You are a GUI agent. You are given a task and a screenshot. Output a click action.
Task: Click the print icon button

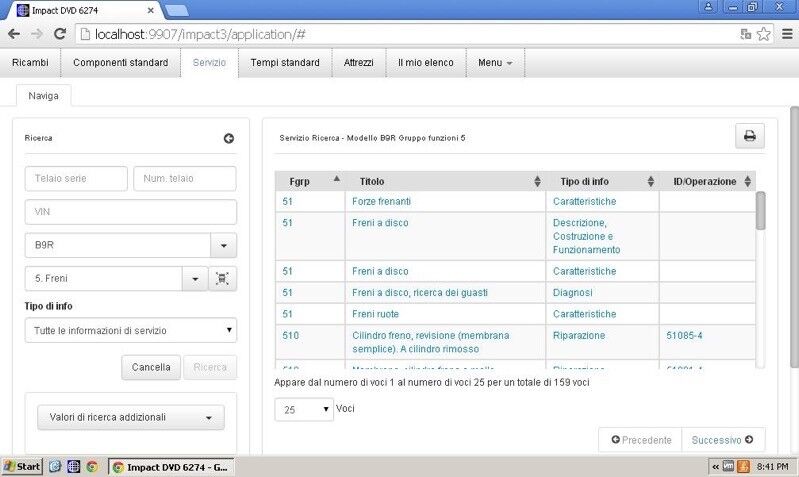pos(749,137)
